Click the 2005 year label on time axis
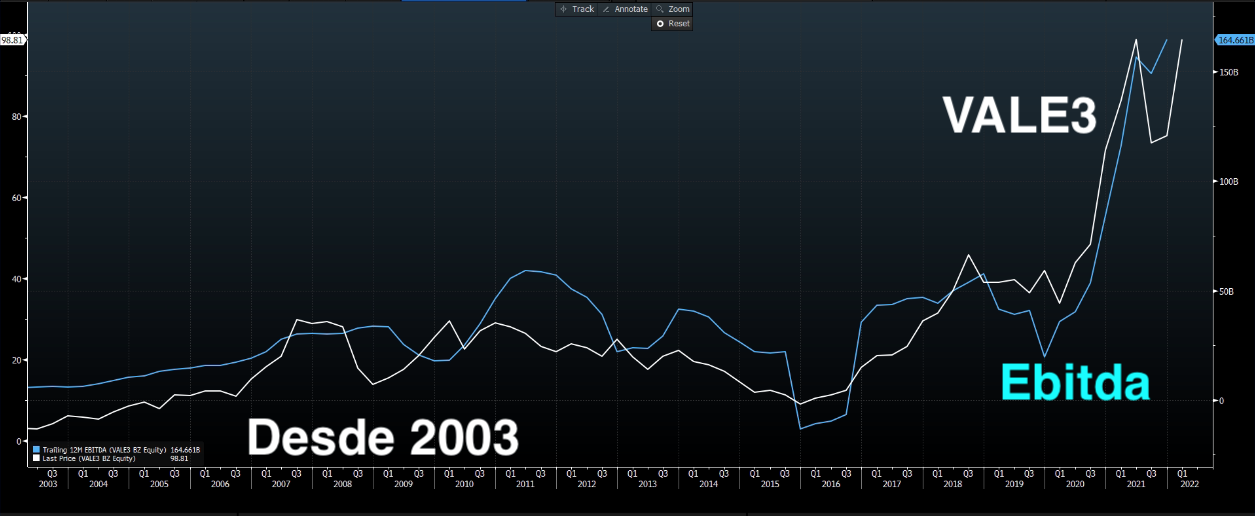Viewport: 1255px width, 516px height. 159,484
